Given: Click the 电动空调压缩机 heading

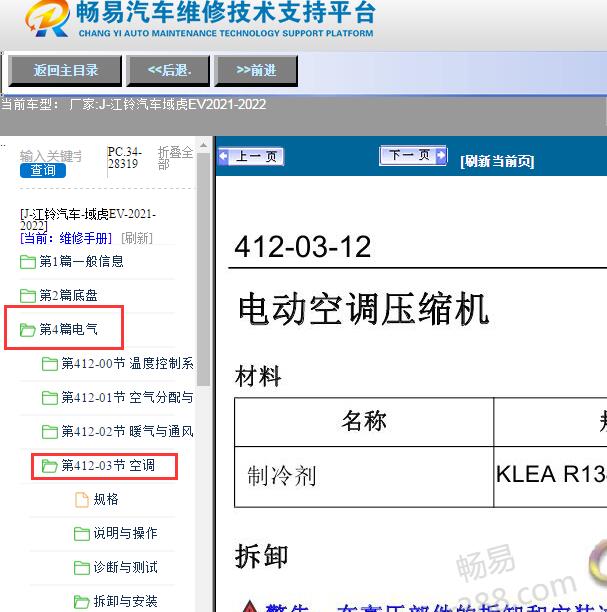Looking at the screenshot, I should coord(363,309).
